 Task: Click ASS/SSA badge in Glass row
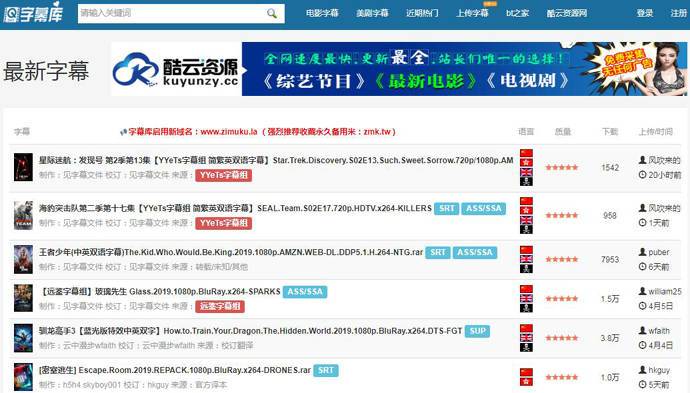(x=305, y=292)
